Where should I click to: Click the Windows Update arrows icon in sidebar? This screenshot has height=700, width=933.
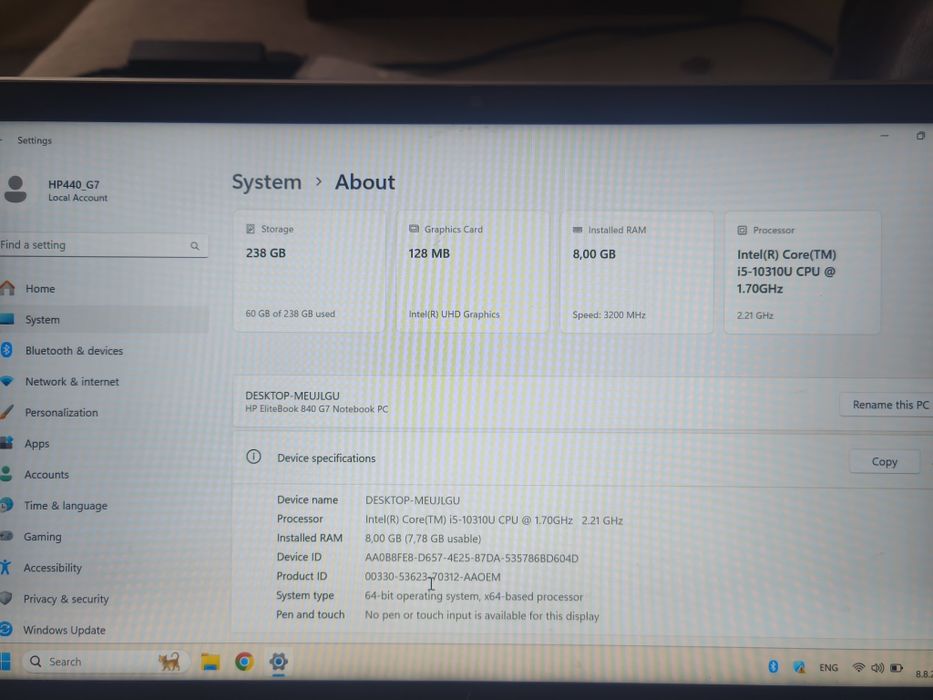coord(6,629)
